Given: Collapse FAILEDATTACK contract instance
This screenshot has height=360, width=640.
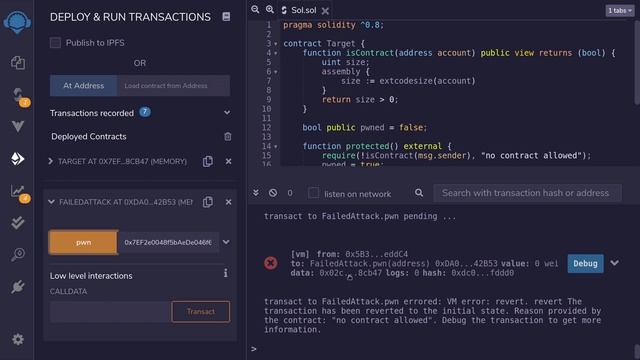Looking at the screenshot, I should click(51, 202).
